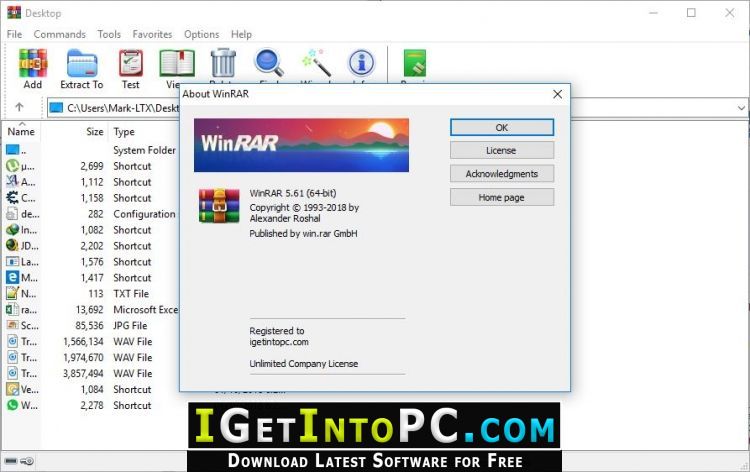Sort by the Size column header
The width and height of the screenshot is (750, 472).
95,132
